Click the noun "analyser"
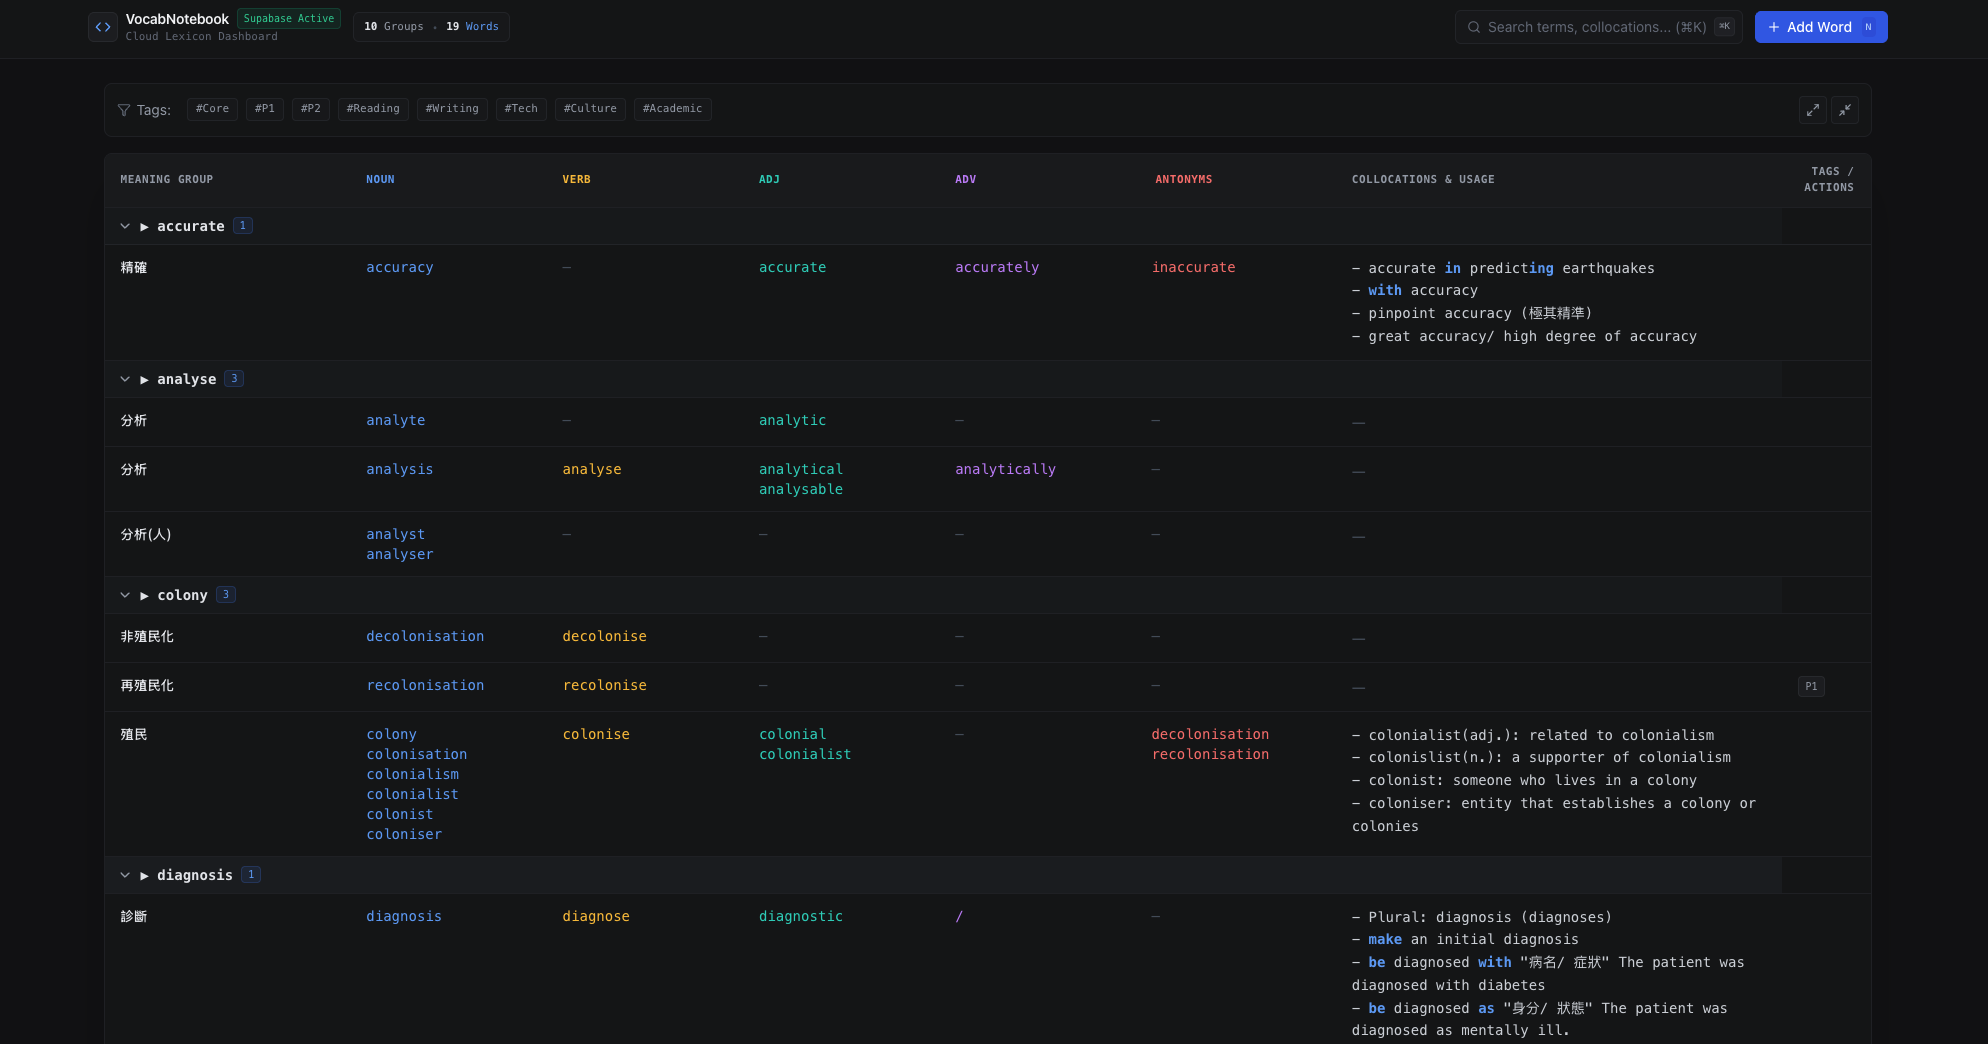This screenshot has width=1988, height=1044. point(400,554)
